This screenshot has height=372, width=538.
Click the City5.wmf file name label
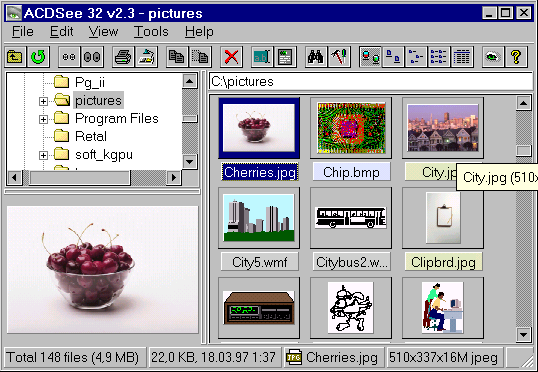pyautogui.click(x=260, y=262)
